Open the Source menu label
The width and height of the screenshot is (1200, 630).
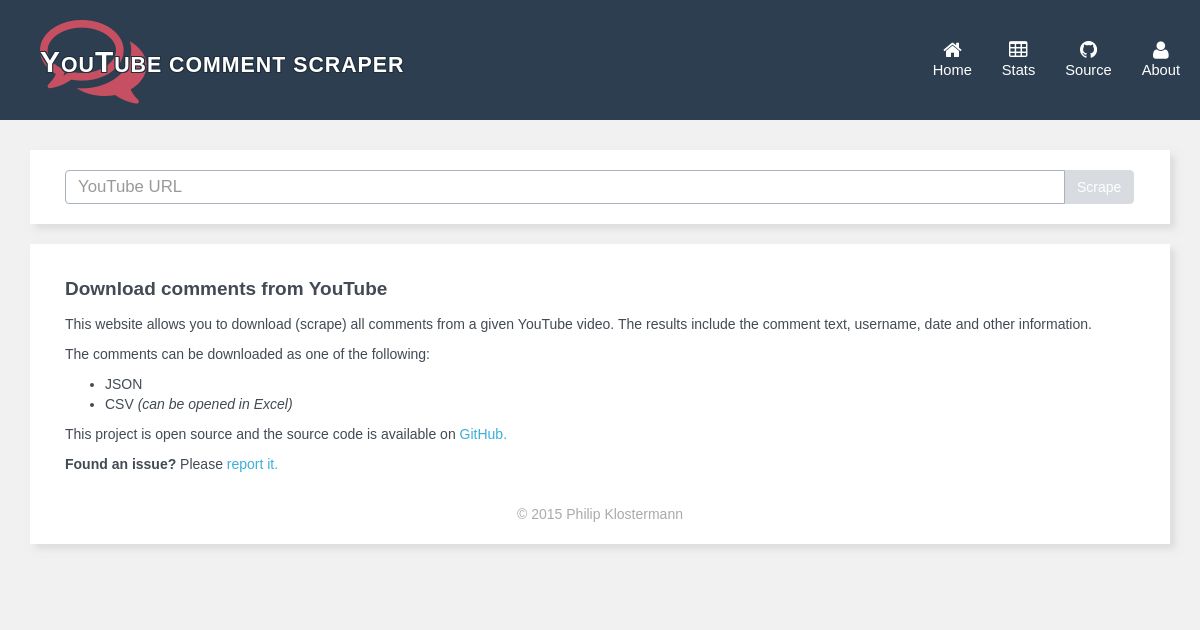click(1088, 70)
